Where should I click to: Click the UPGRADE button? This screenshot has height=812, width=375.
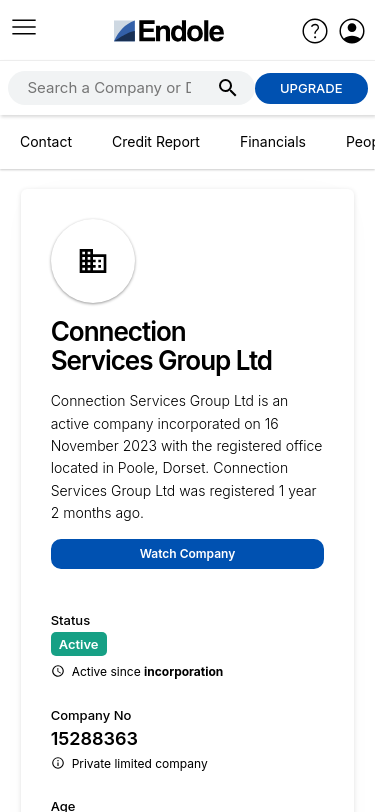311,89
